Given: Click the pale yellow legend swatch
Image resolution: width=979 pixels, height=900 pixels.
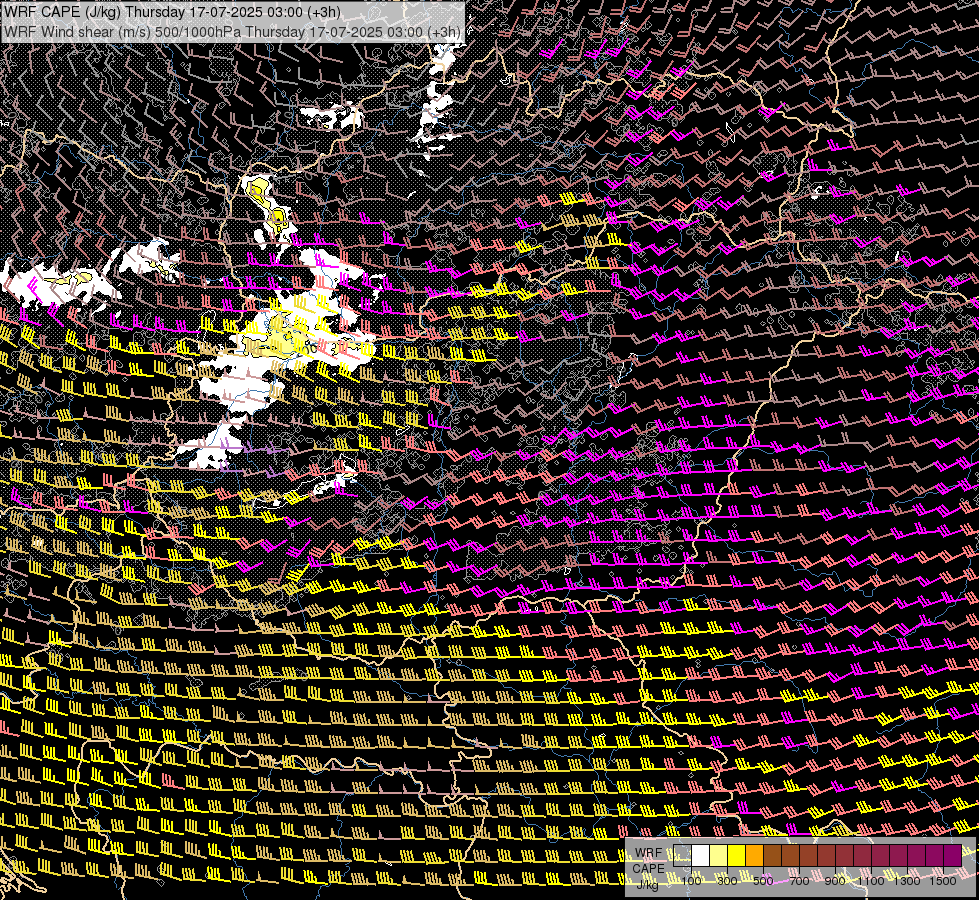Looking at the screenshot, I should [x=719, y=856].
